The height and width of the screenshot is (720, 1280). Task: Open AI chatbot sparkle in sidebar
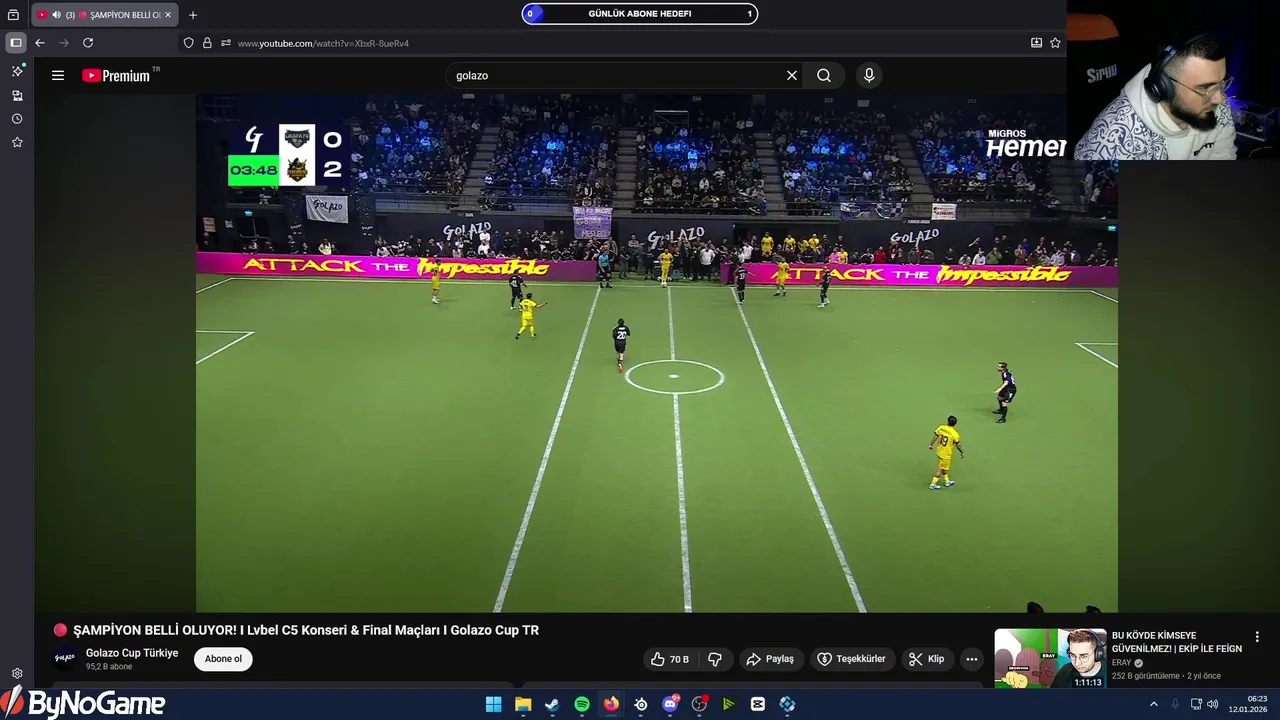17,71
